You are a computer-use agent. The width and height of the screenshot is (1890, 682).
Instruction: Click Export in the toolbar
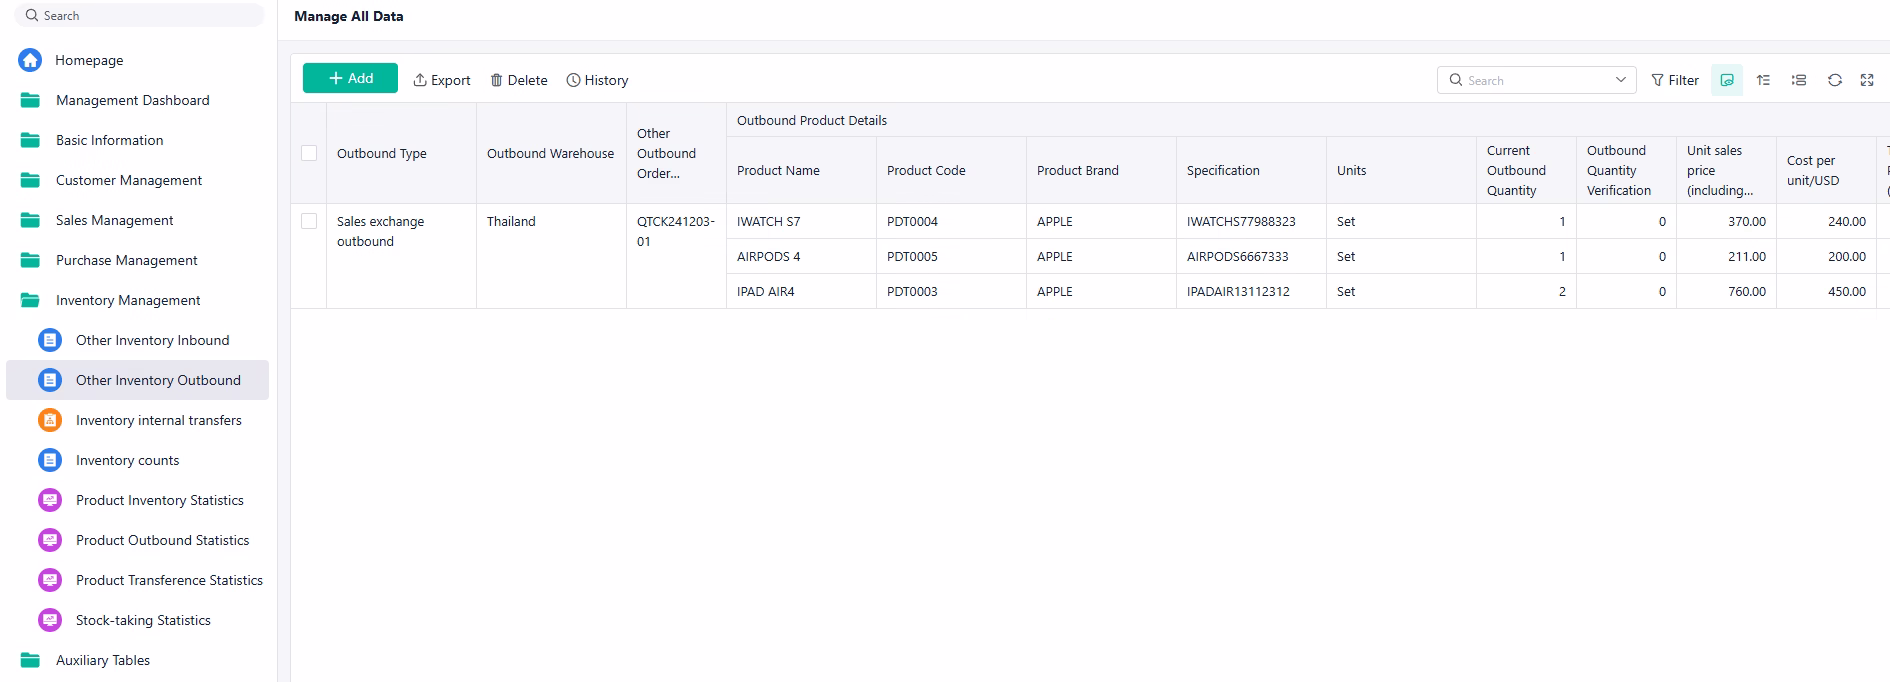[441, 80]
